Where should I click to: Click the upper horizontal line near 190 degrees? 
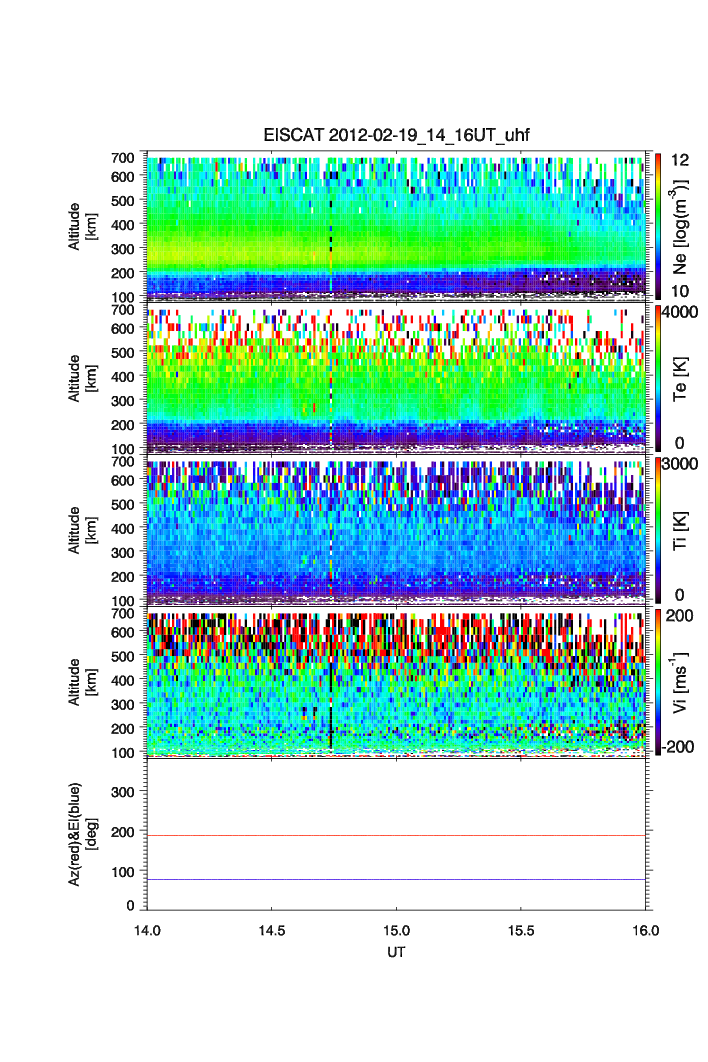coord(396,835)
